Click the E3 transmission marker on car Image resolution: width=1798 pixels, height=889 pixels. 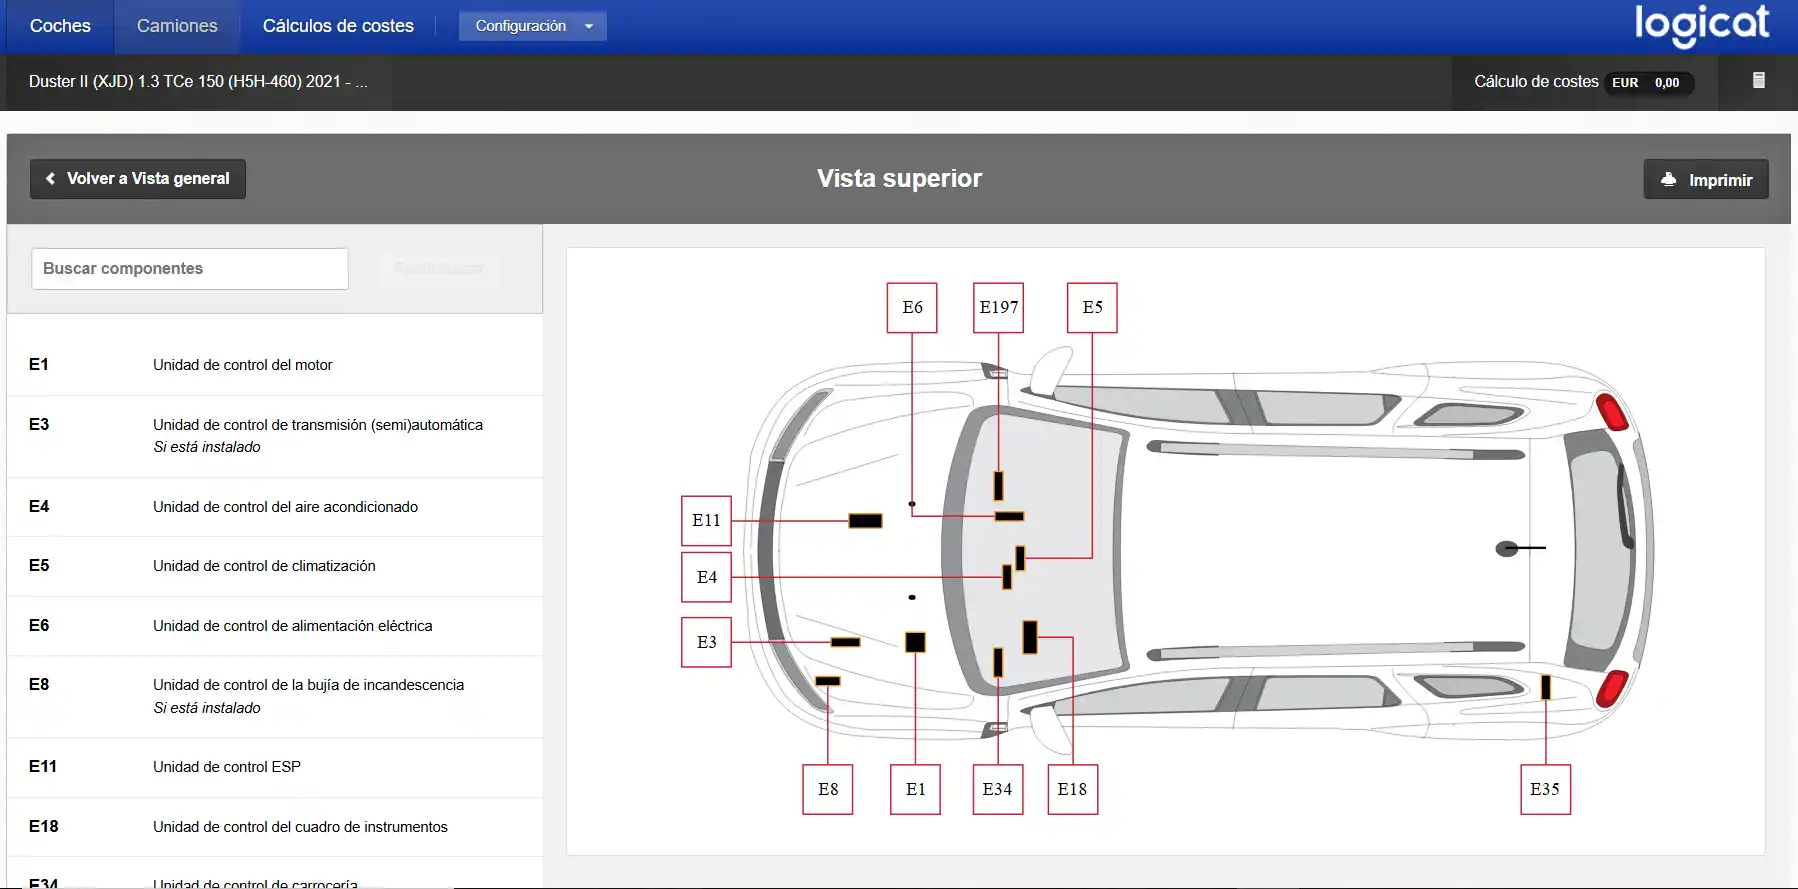(x=845, y=642)
